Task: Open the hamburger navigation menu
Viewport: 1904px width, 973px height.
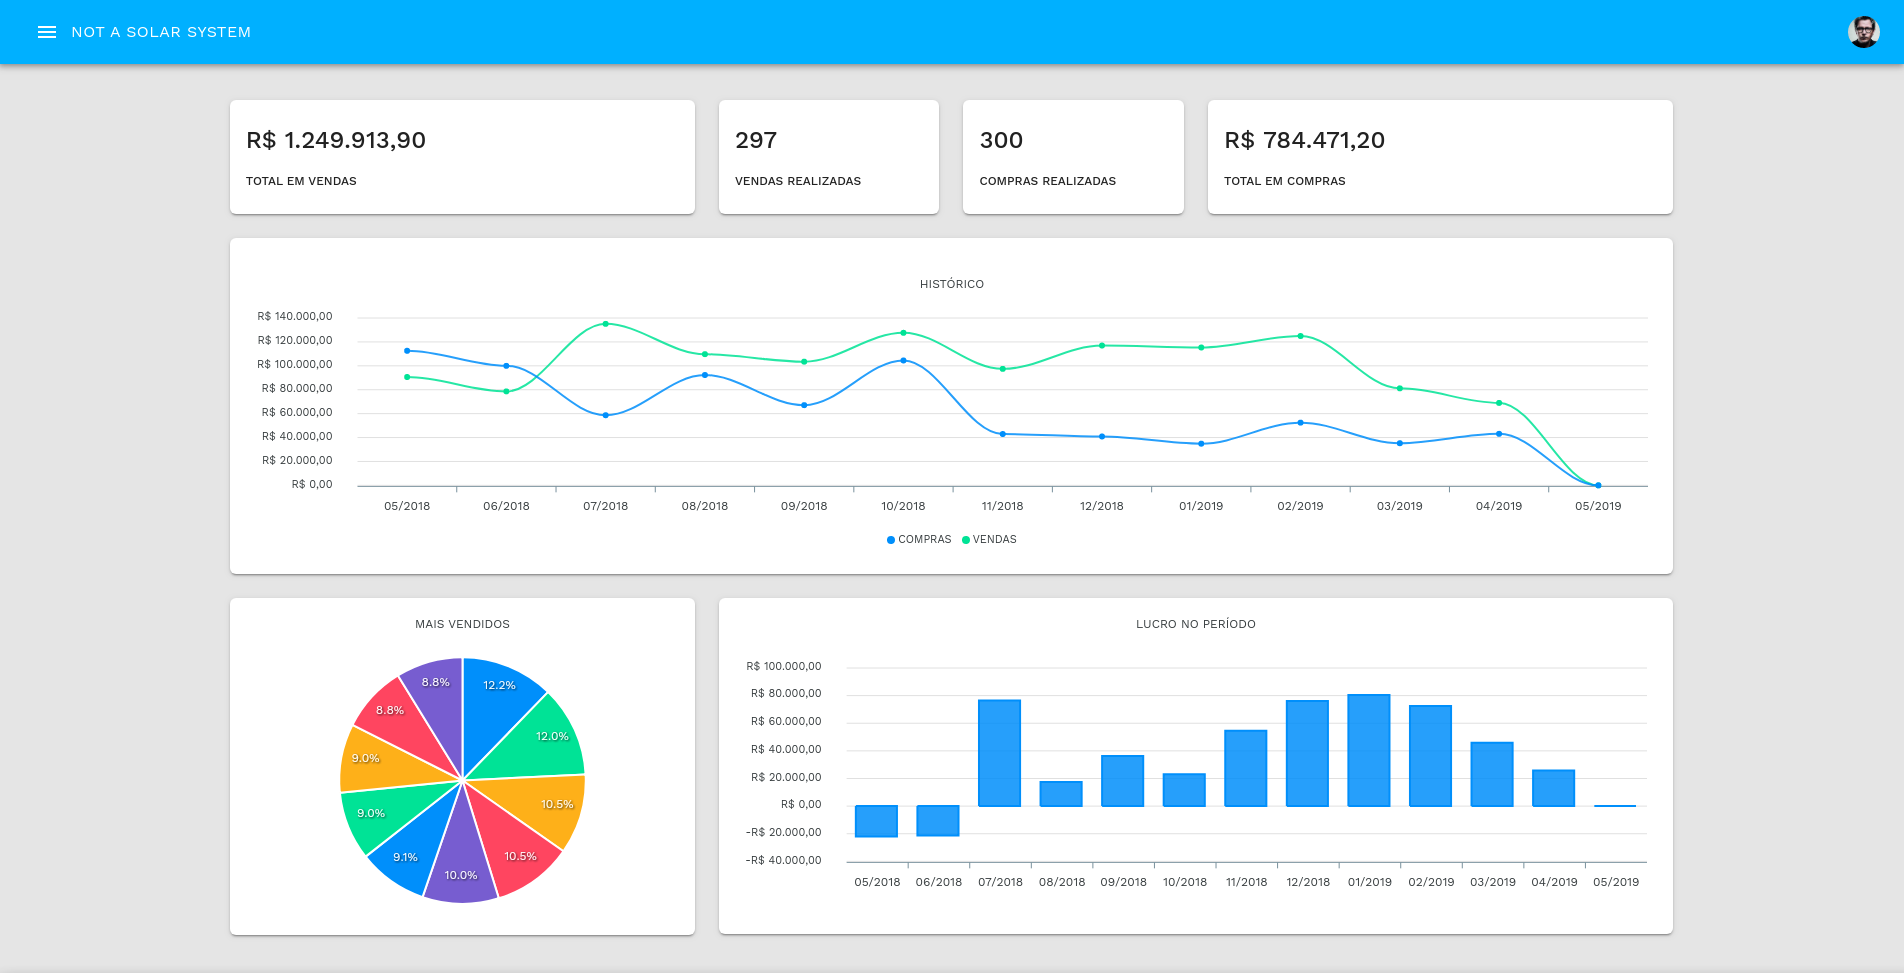Action: pos(46,32)
